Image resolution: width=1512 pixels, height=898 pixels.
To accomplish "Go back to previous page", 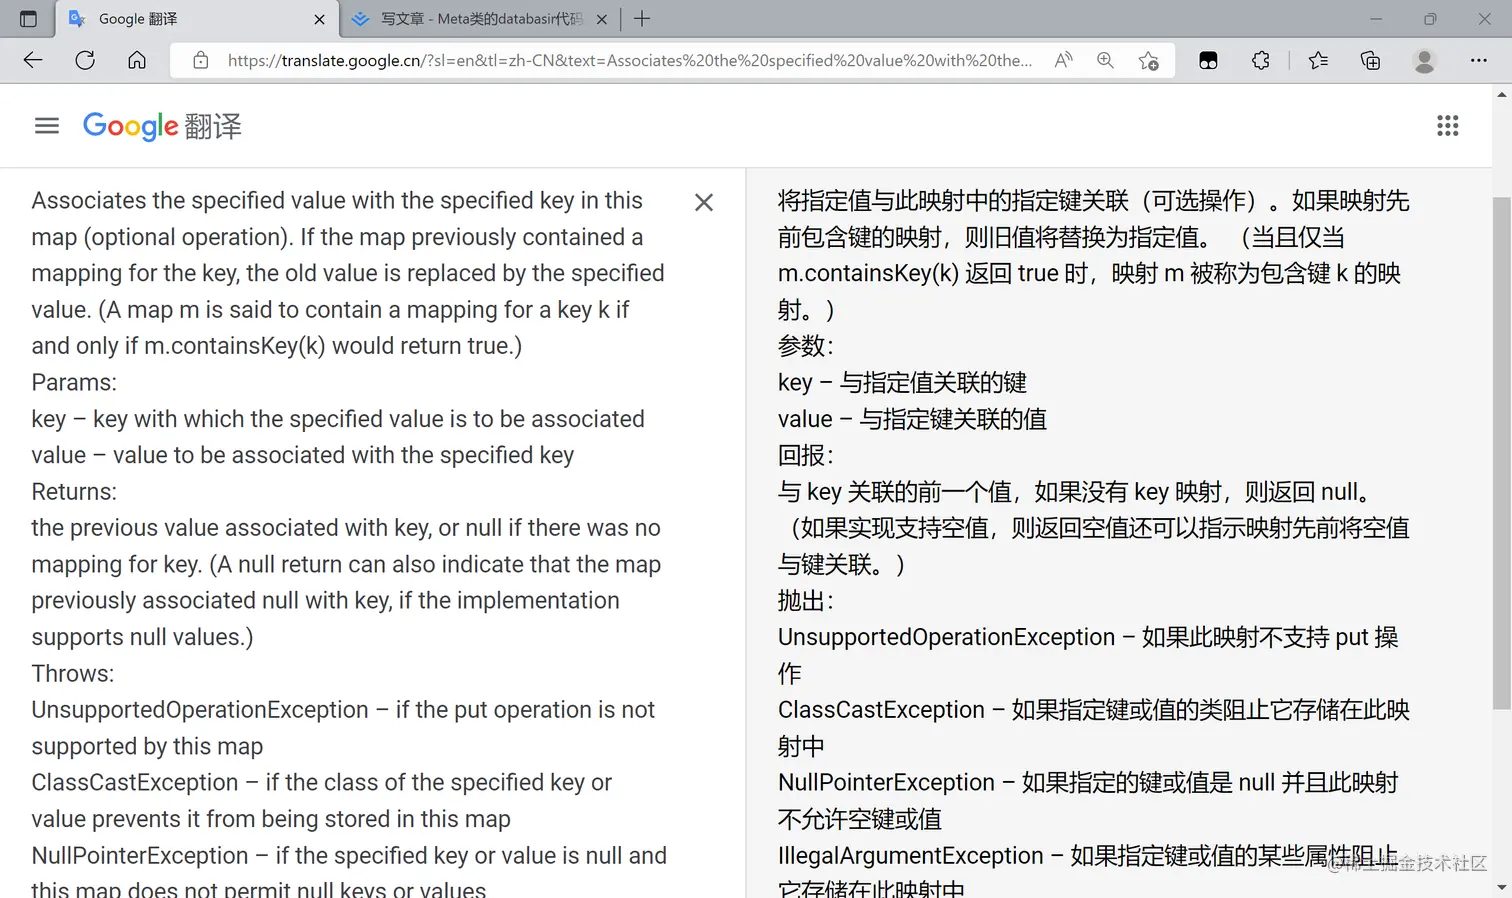I will coord(33,60).
